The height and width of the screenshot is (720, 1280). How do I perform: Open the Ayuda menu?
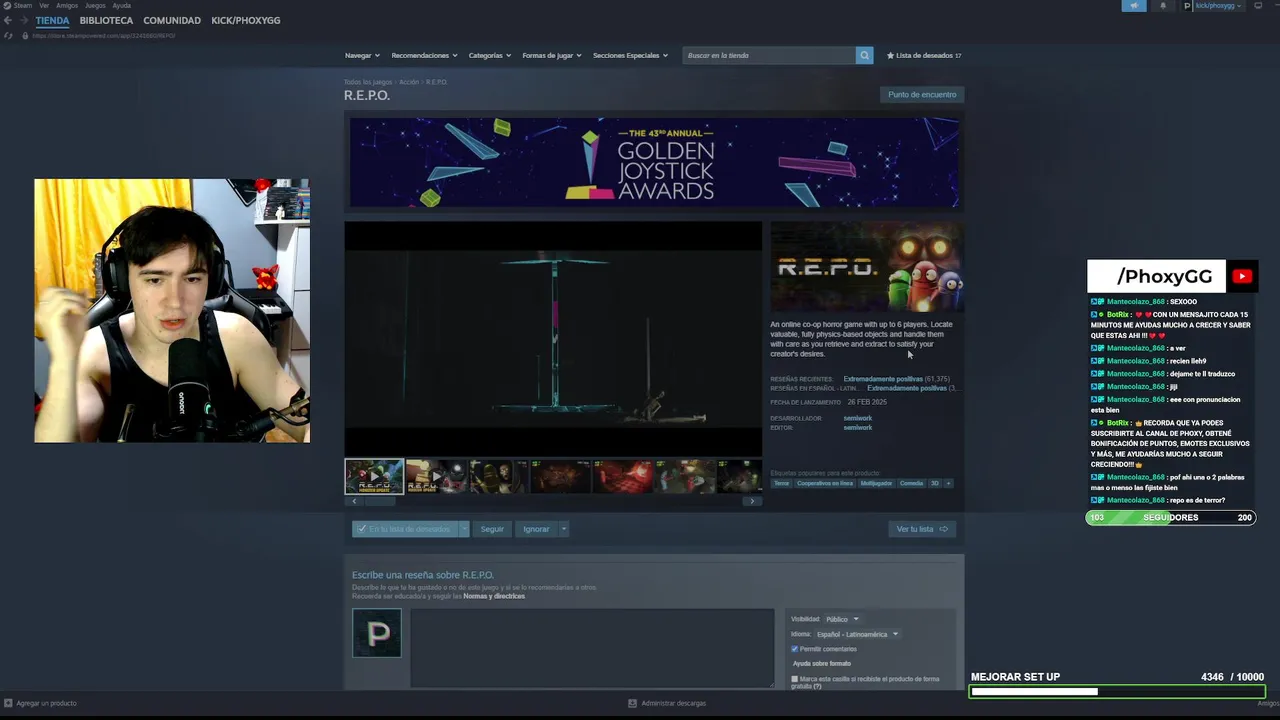121,5
